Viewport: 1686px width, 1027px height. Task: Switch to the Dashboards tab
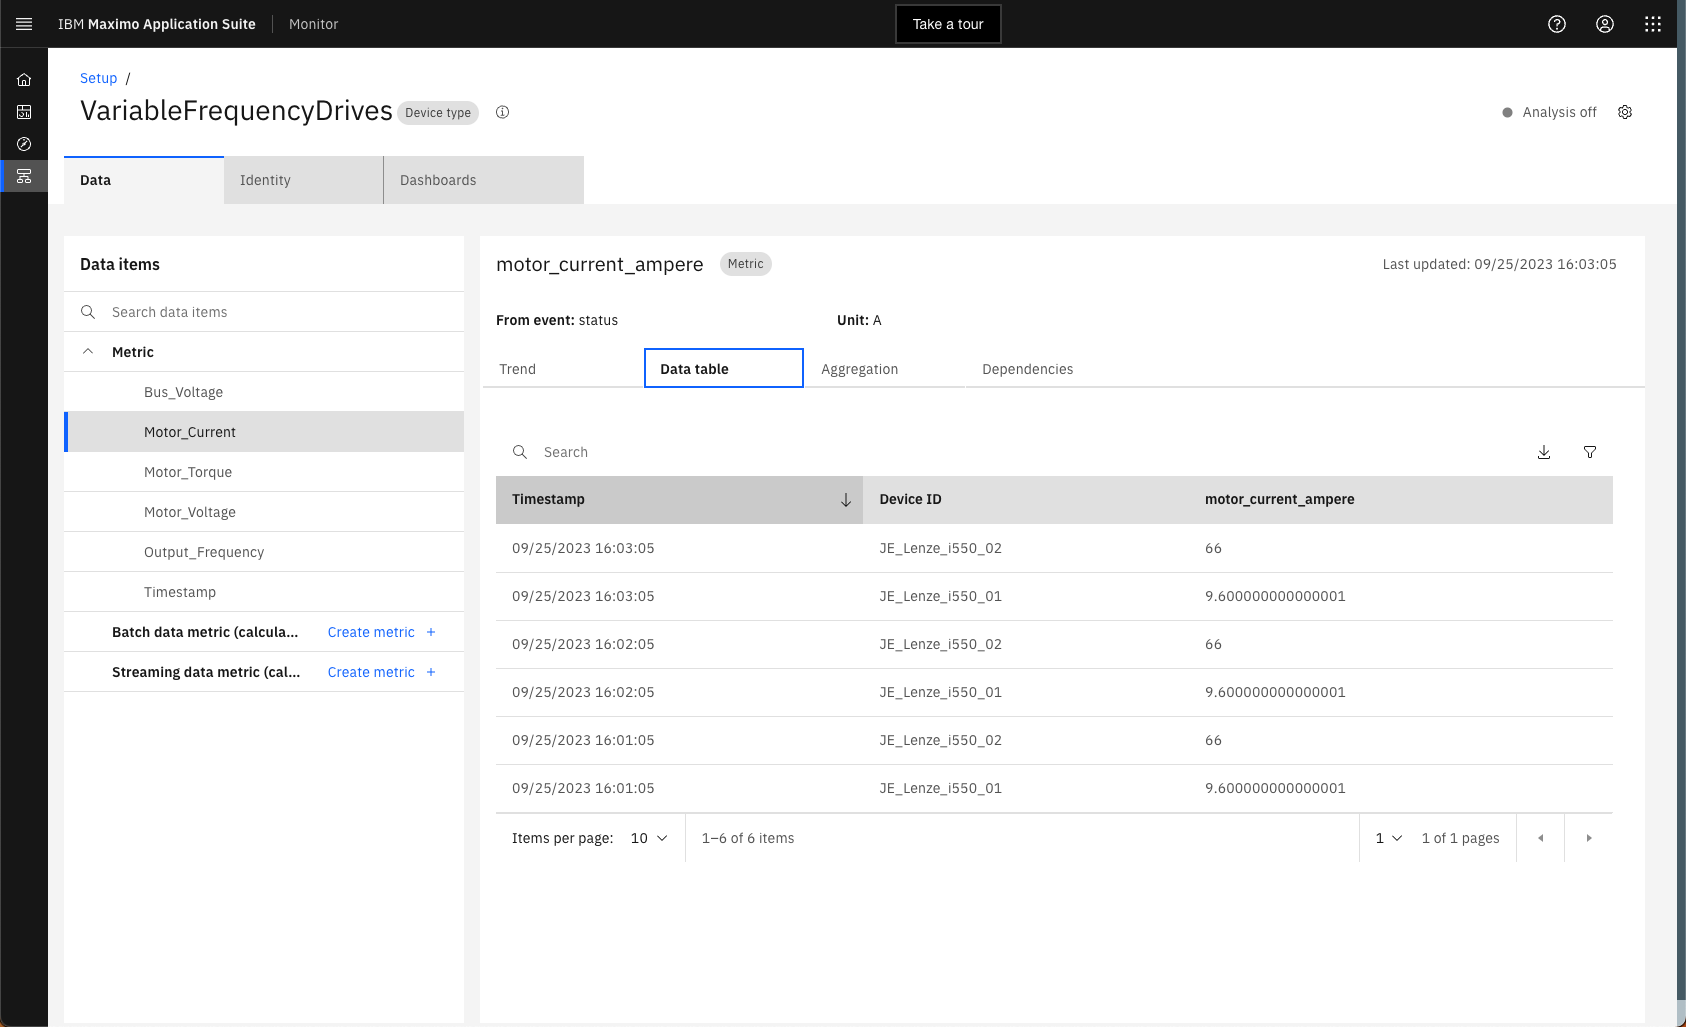coord(484,180)
